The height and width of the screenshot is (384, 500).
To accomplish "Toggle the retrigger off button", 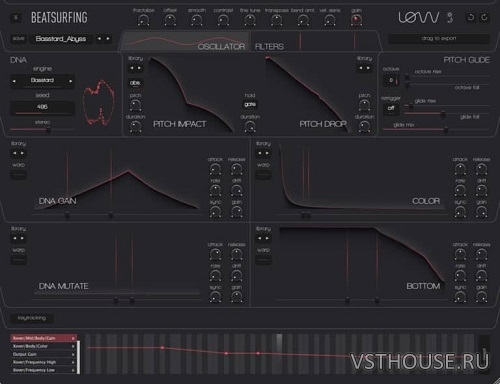I will (x=391, y=108).
